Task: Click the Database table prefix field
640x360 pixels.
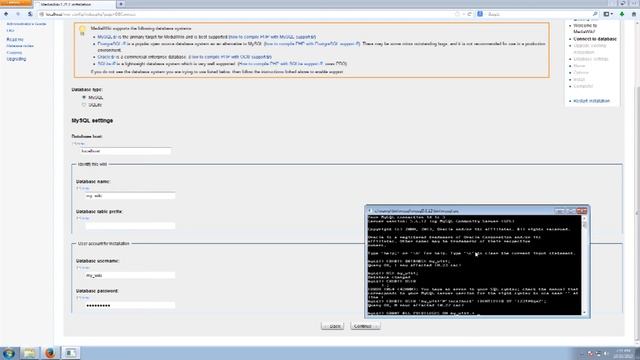Action: [x=130, y=226]
